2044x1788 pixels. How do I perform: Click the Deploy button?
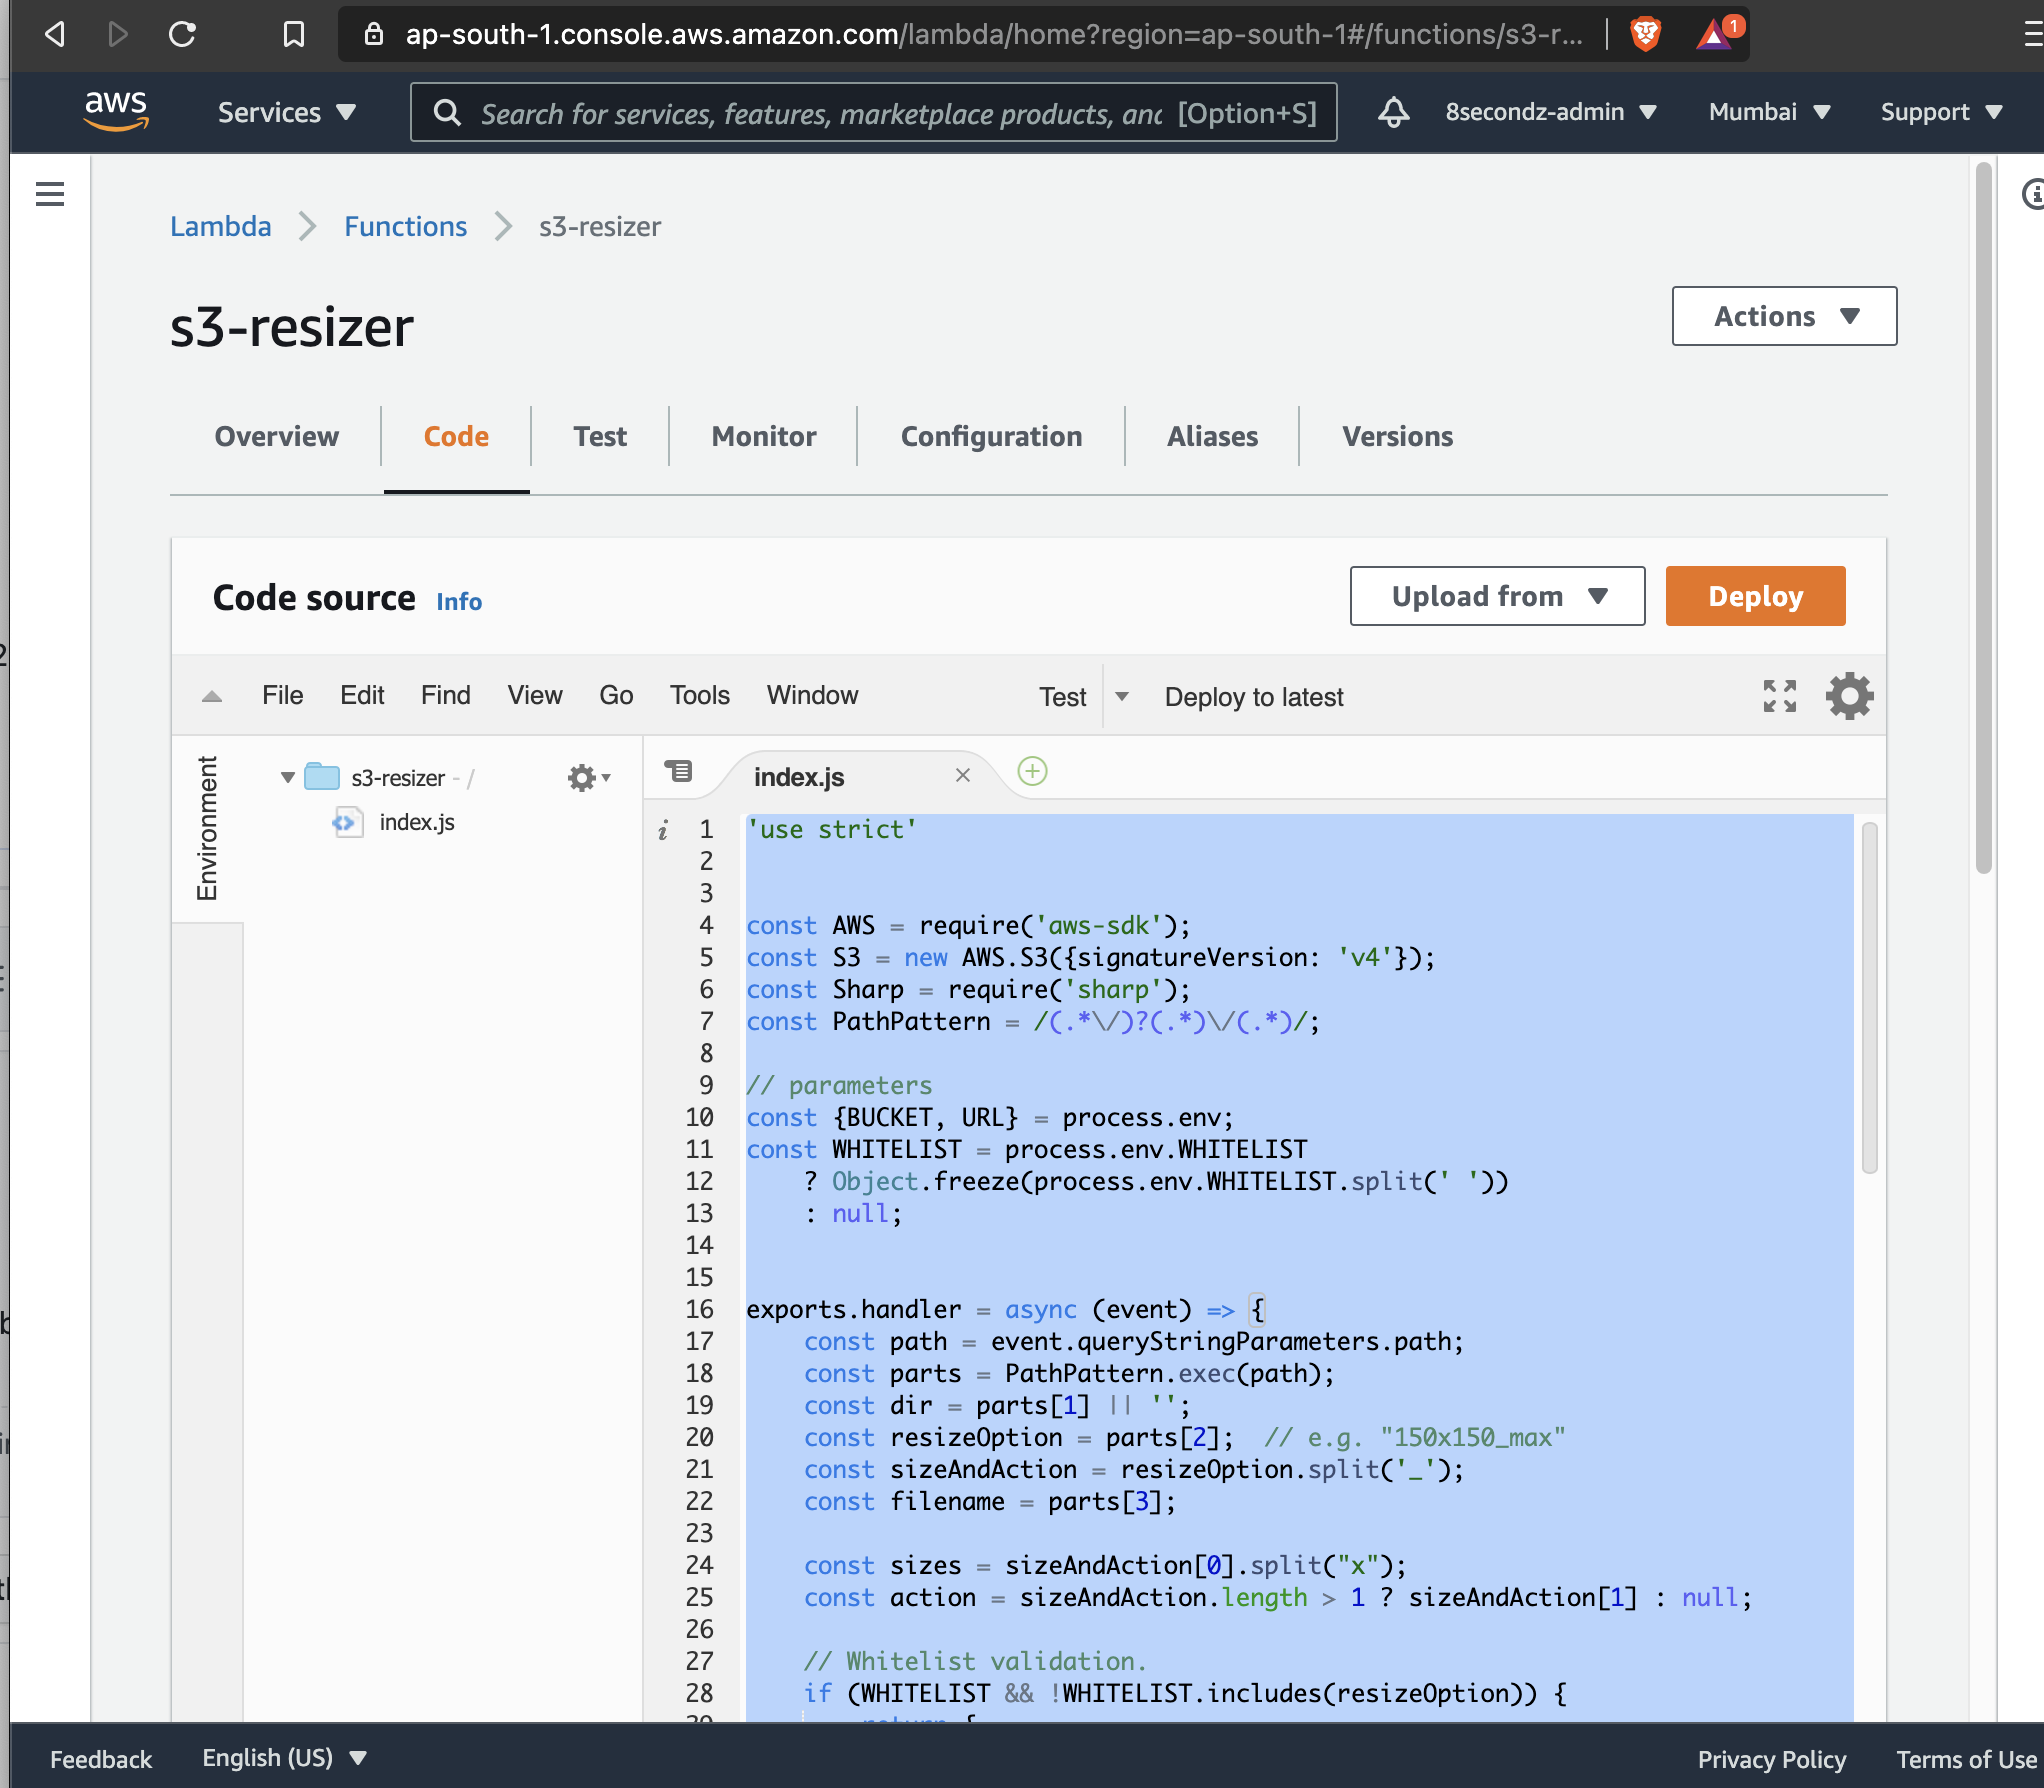1755,595
